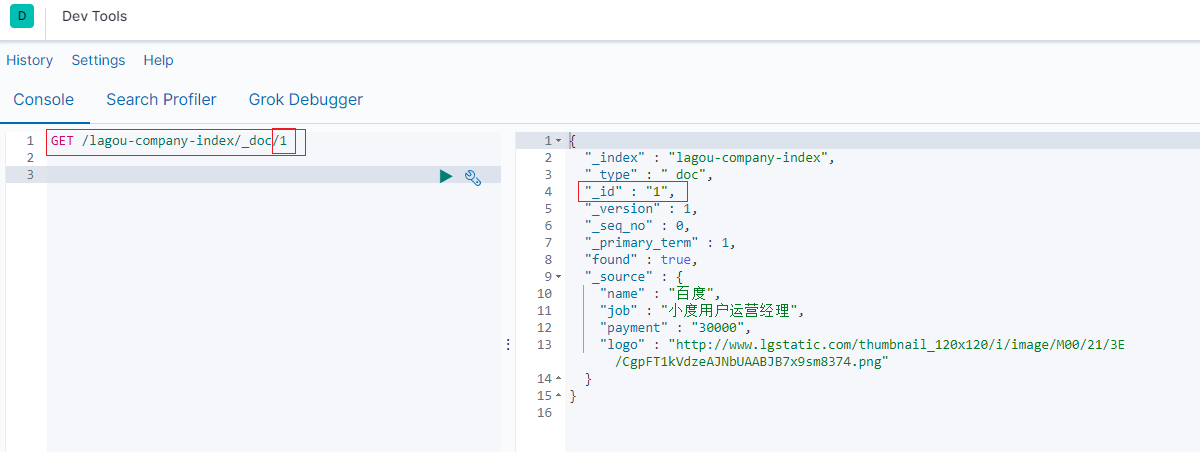Viewport: 1200px width, 452px height.
Task: Click the "job" : "小度用户运营经理" line
Action: pyautogui.click(x=701, y=311)
